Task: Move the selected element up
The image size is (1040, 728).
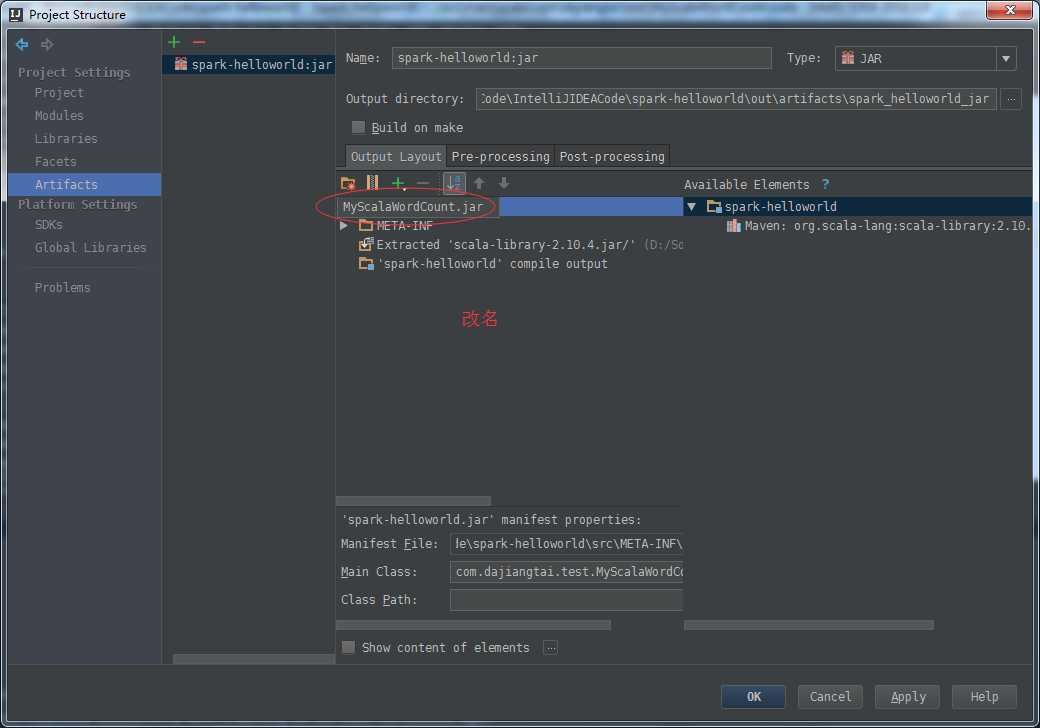Action: coord(479,183)
